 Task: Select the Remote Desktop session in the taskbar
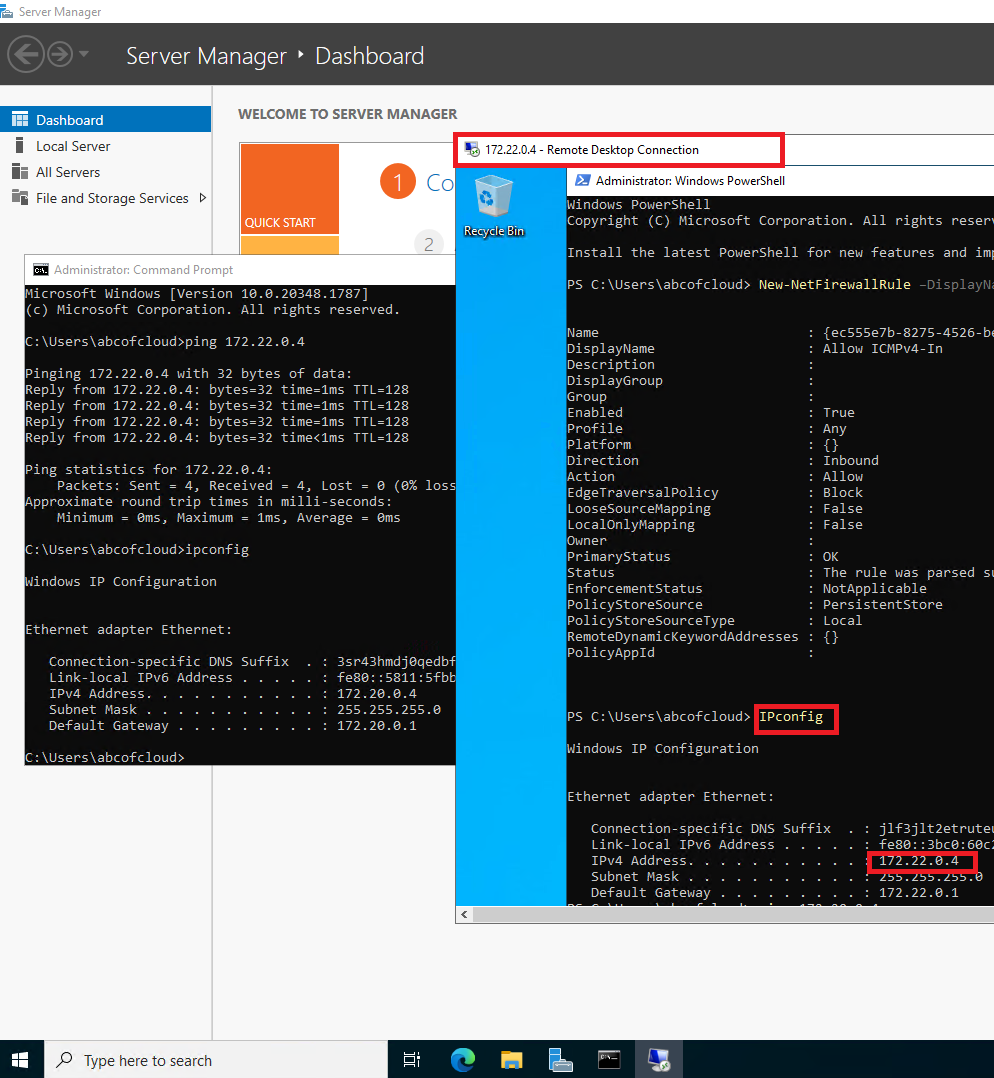[x=658, y=1058]
